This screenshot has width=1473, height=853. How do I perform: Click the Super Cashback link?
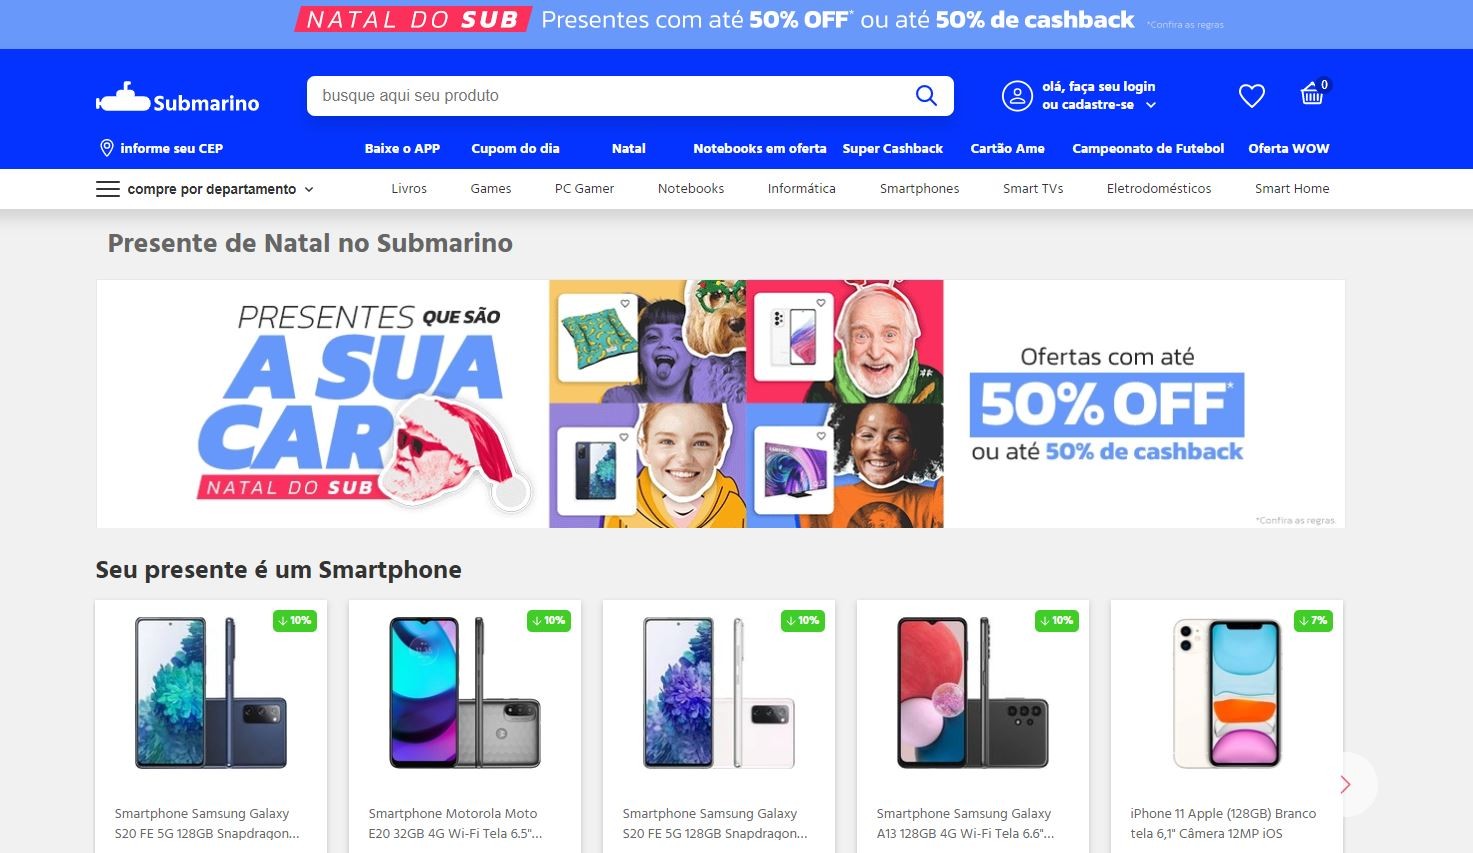[893, 148]
